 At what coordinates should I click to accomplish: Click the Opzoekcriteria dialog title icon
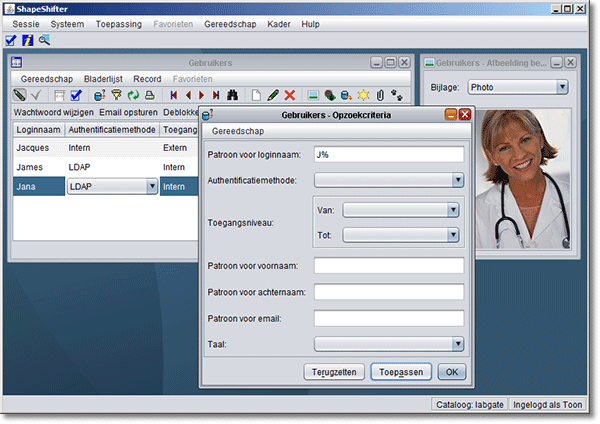207,114
